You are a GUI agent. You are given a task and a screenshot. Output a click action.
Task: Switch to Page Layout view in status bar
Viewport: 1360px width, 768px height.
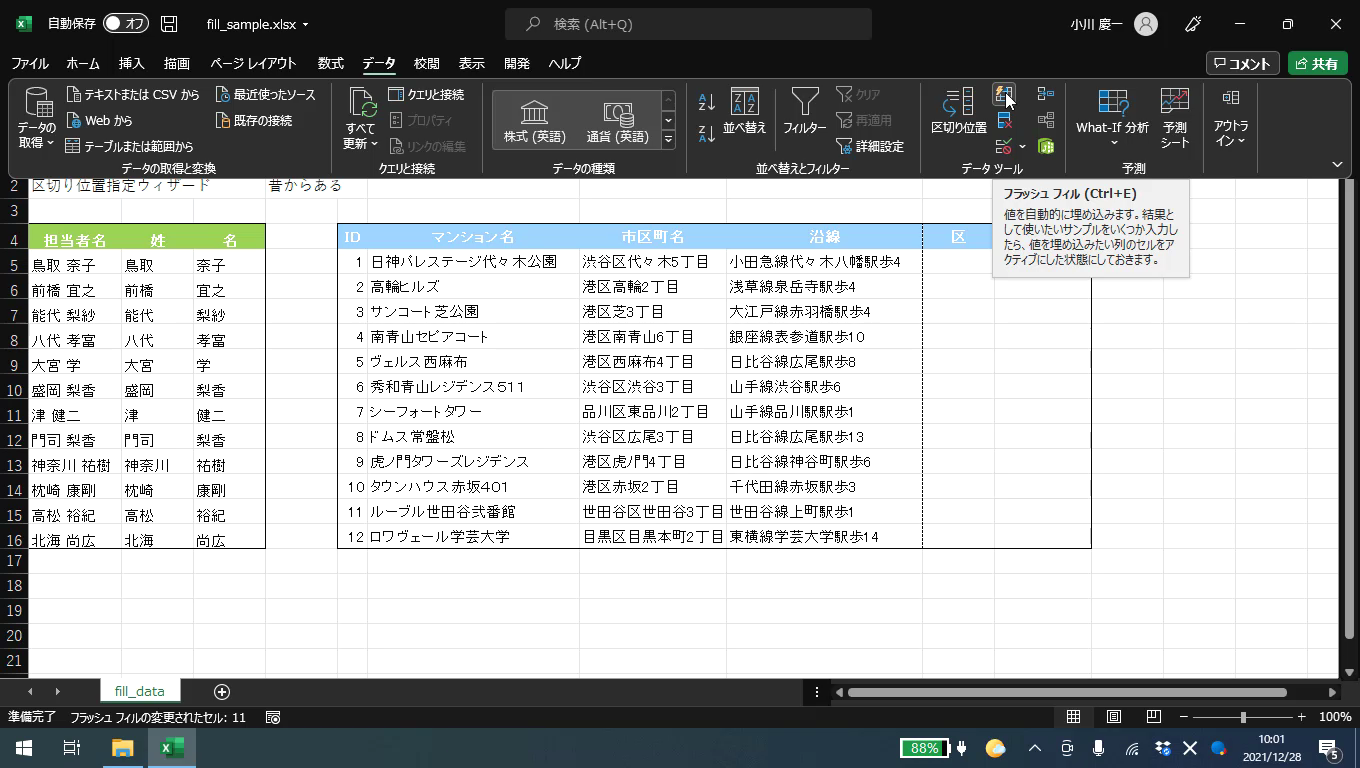click(x=1113, y=717)
